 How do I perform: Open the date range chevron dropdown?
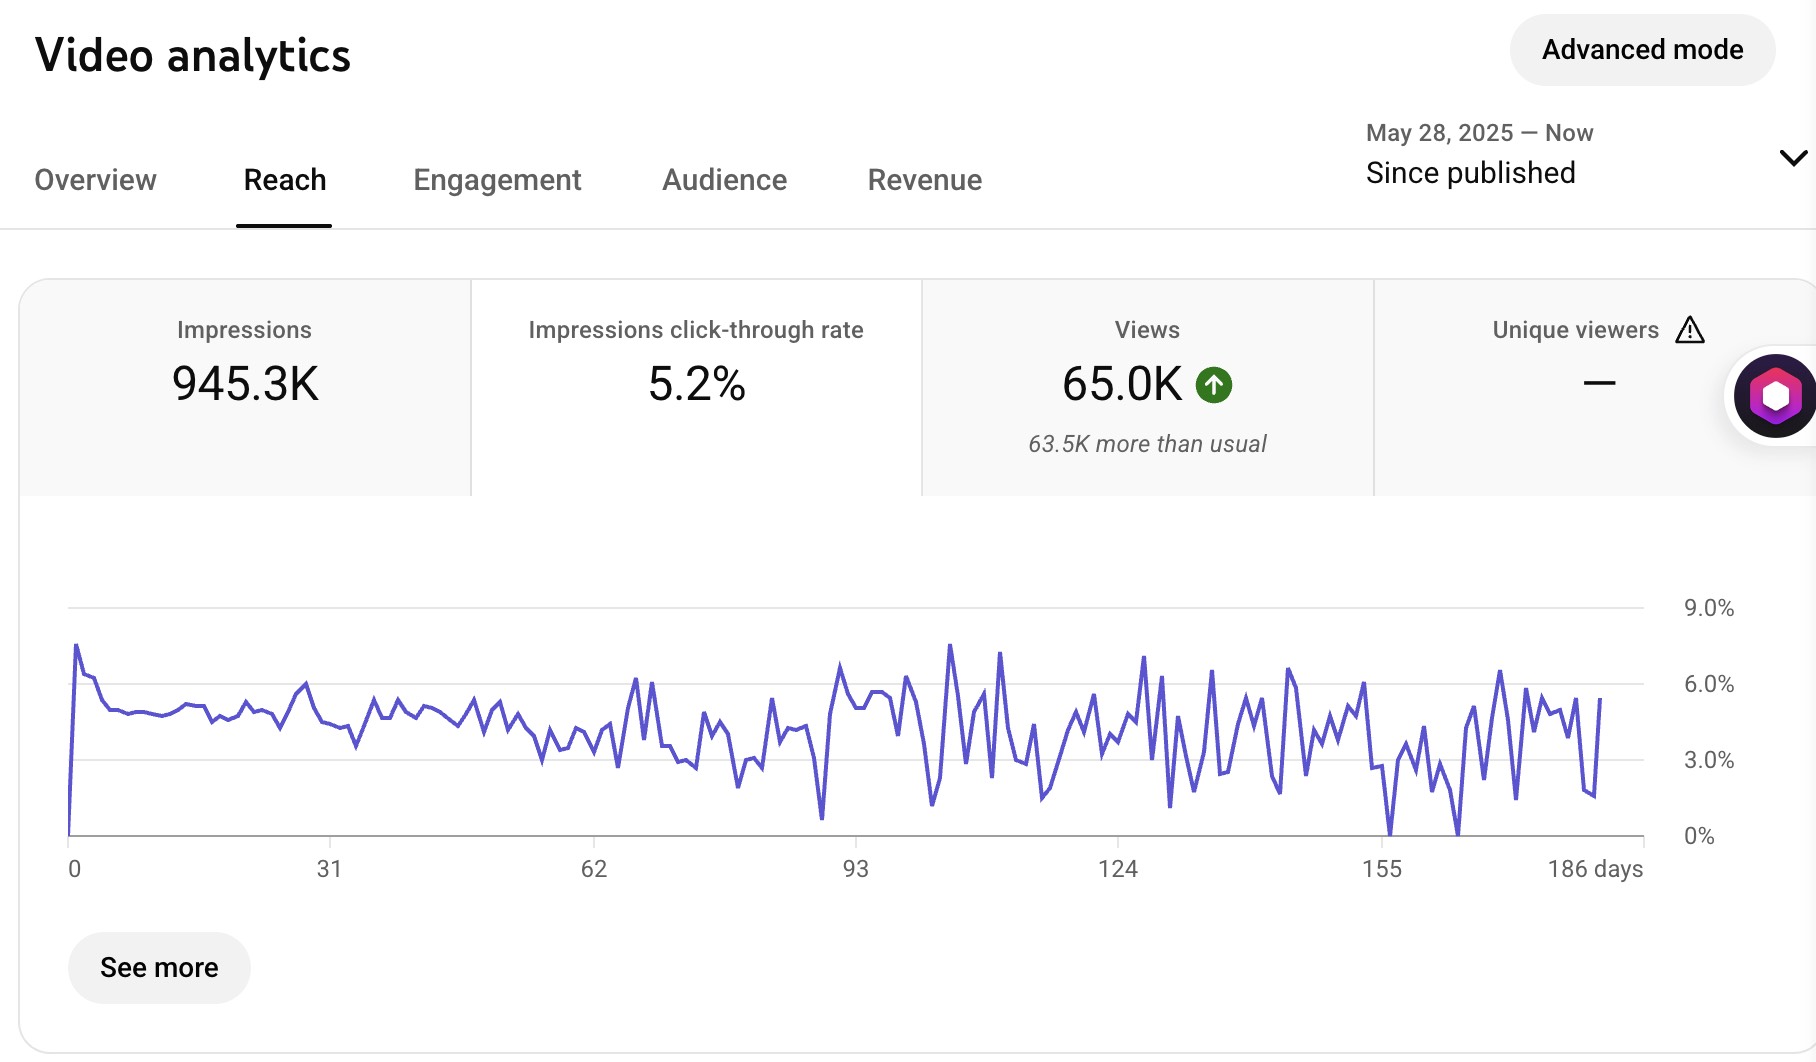(x=1793, y=156)
